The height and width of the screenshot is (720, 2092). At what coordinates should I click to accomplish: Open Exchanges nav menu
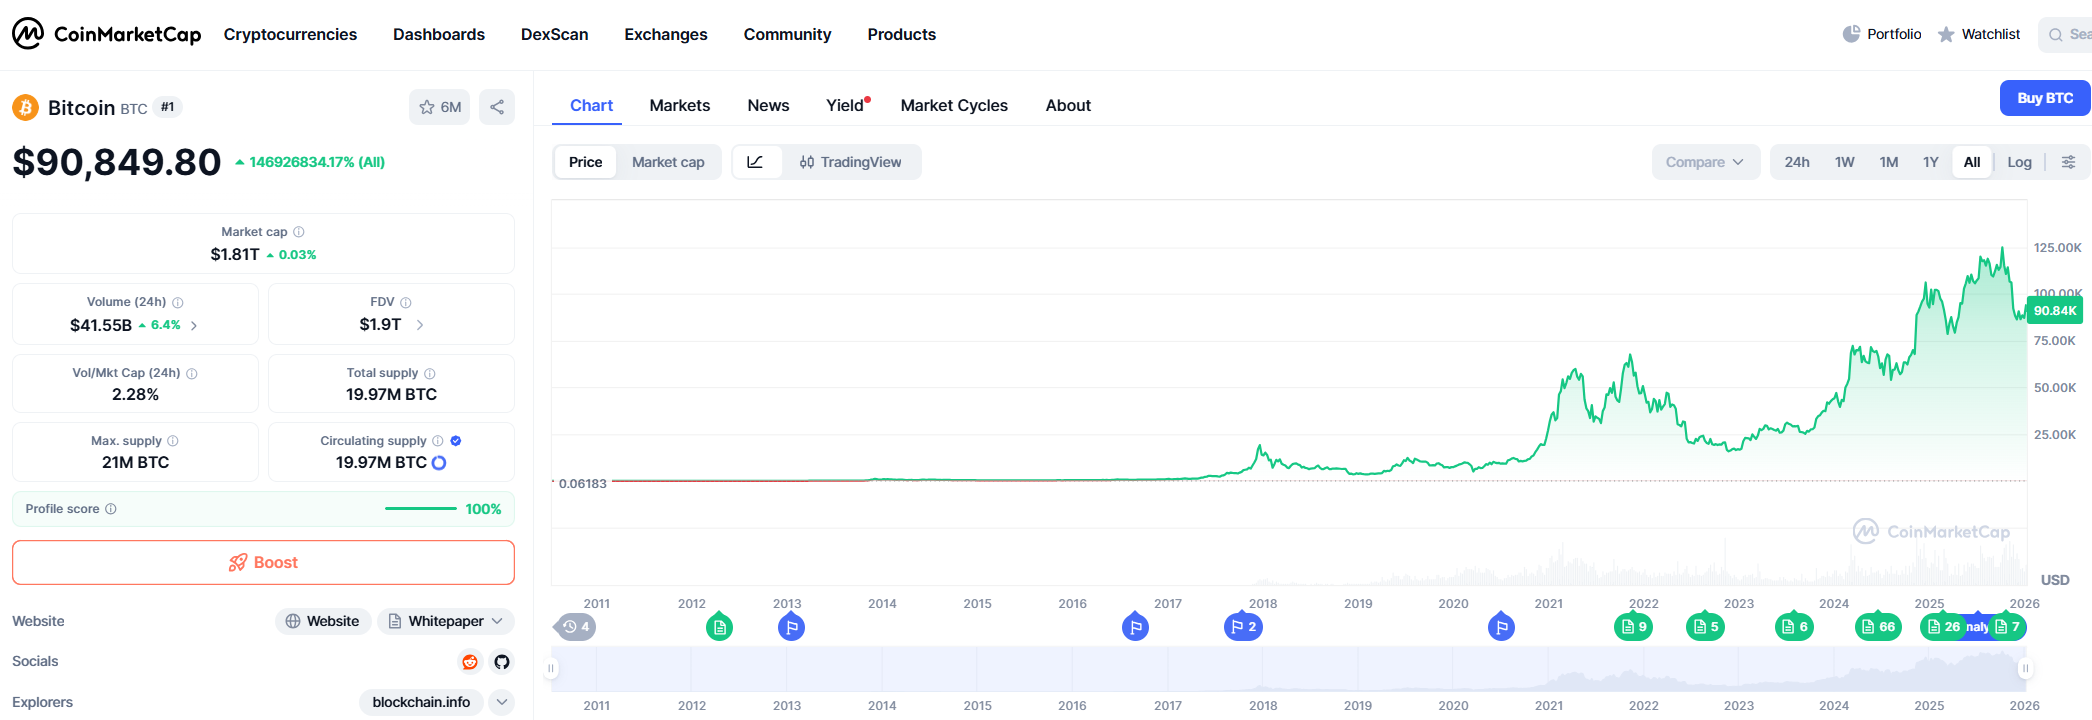click(666, 34)
